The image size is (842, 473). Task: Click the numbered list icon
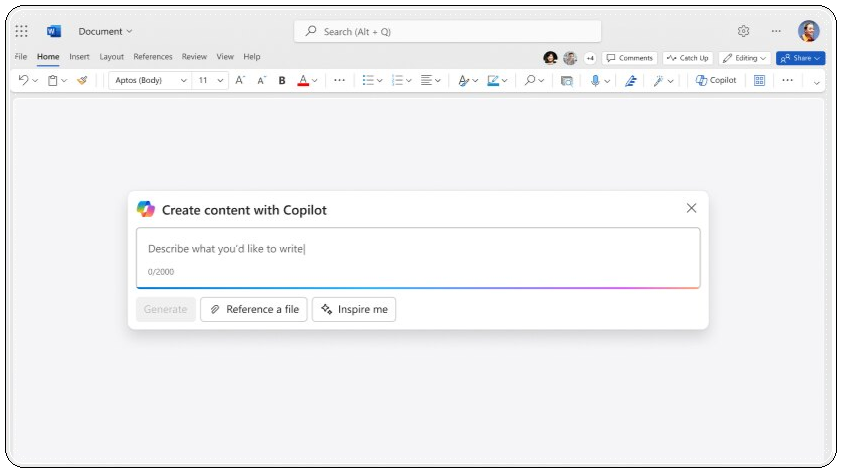pyautogui.click(x=397, y=80)
